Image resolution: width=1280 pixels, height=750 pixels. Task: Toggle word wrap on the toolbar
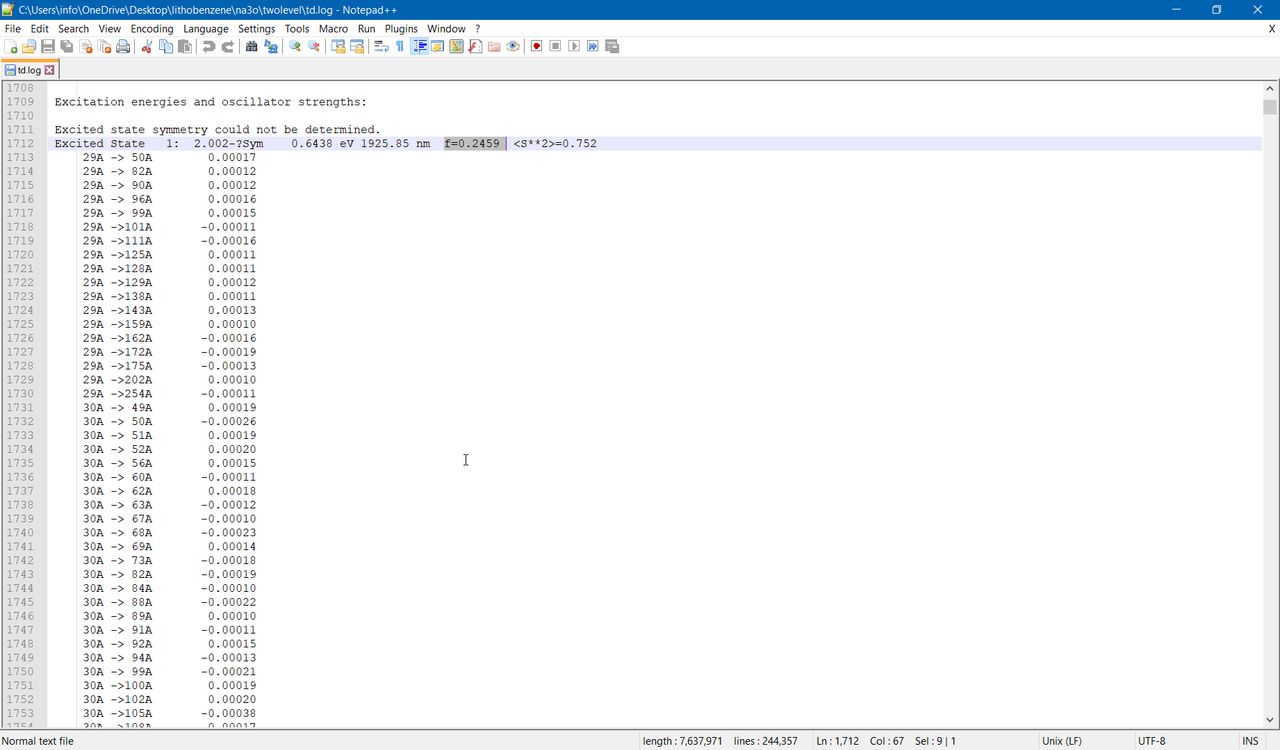pos(380,46)
